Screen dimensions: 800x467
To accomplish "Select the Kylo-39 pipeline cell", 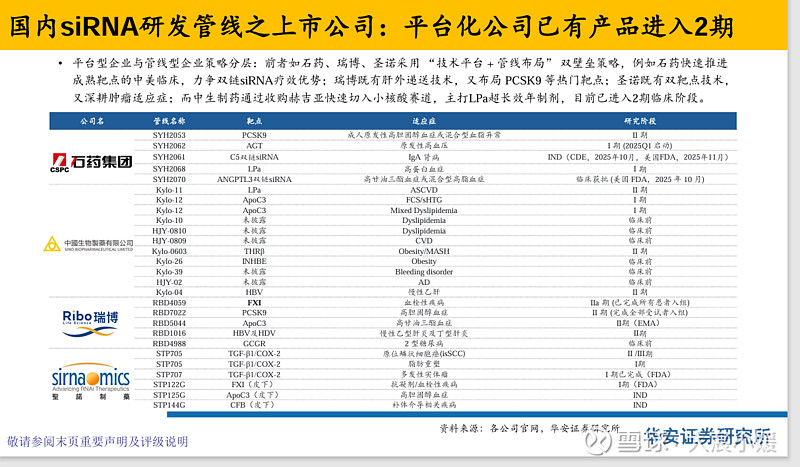I will [169, 272].
